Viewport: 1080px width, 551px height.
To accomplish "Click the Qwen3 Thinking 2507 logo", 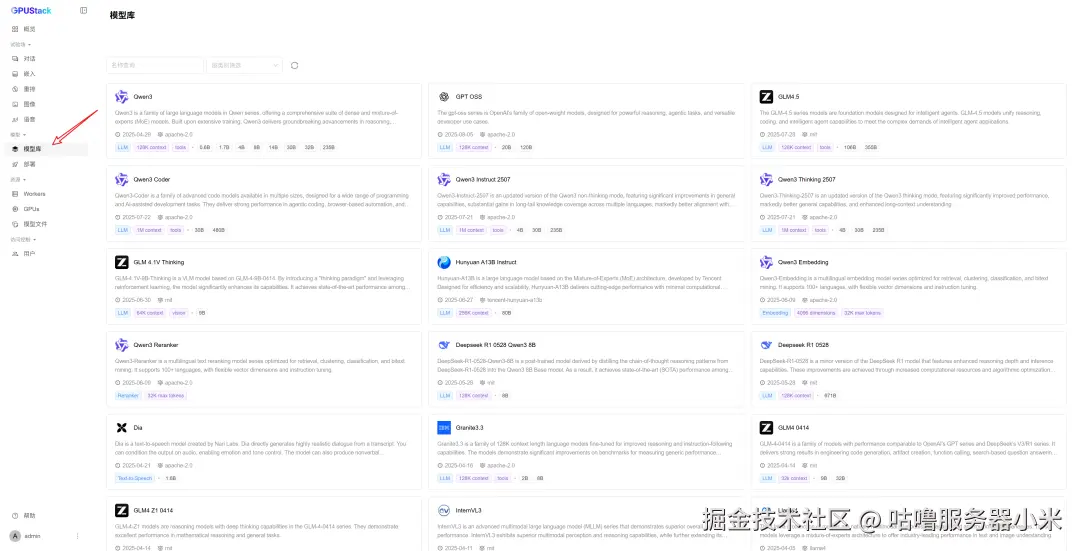I will 766,179.
